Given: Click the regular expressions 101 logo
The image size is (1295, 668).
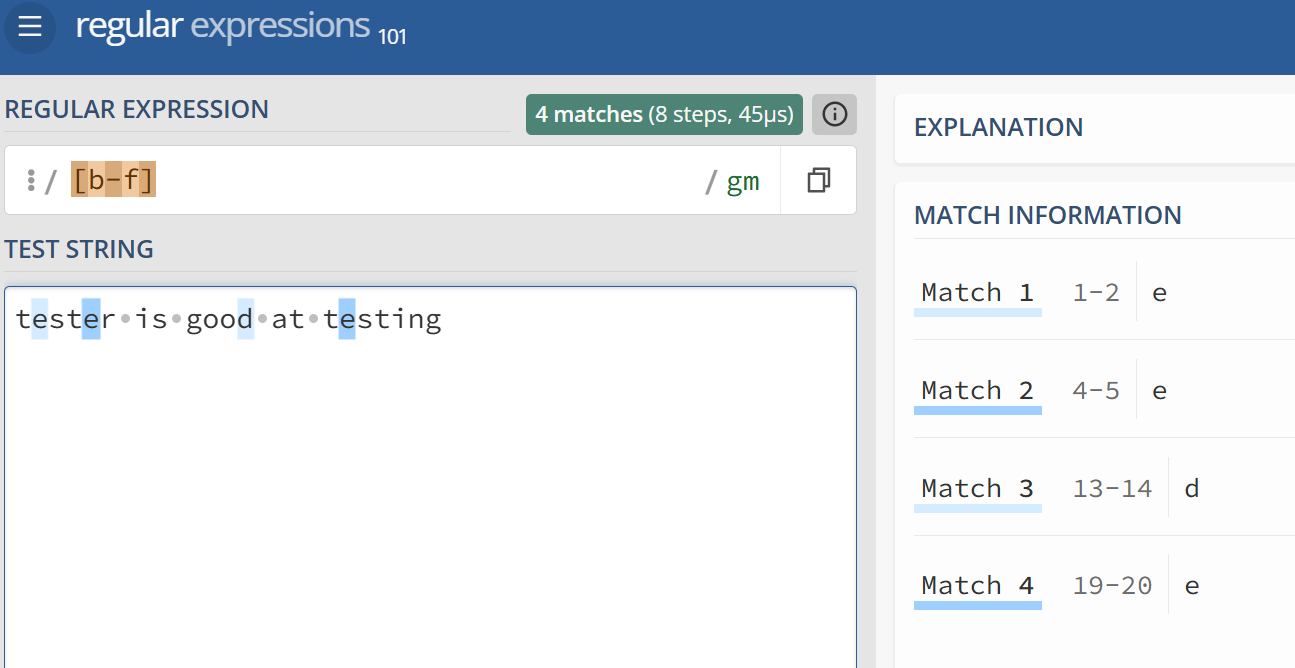Looking at the screenshot, I should [241, 26].
